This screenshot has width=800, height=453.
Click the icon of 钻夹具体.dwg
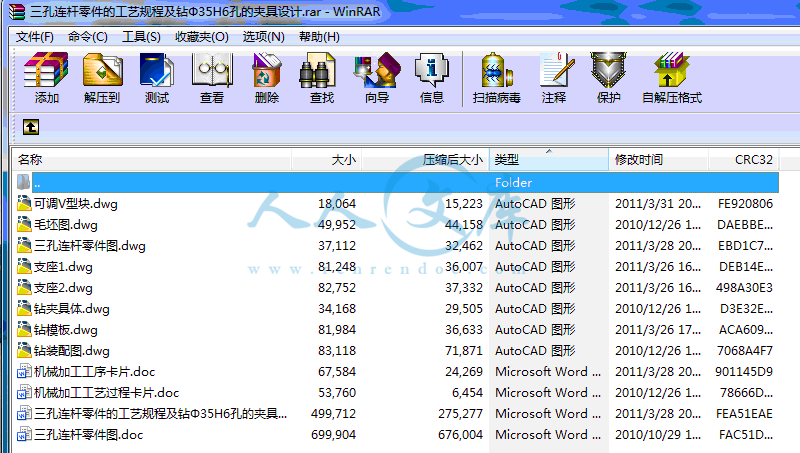24,308
